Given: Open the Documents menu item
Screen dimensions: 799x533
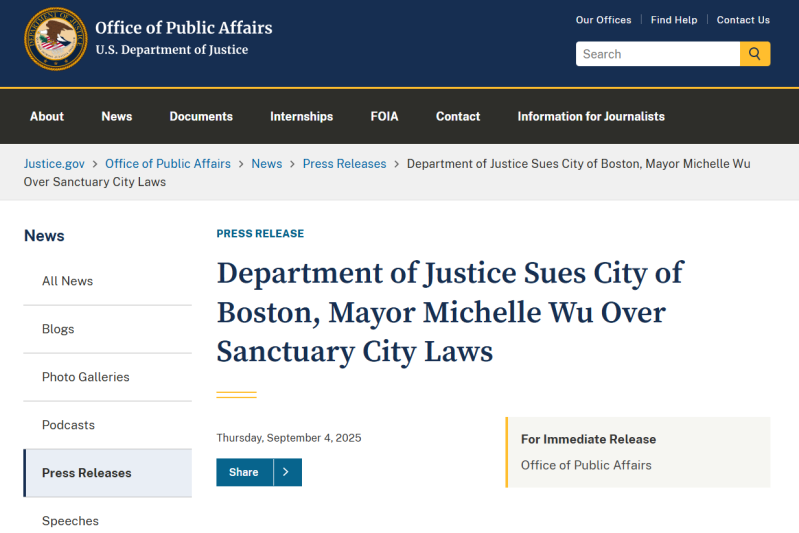Looking at the screenshot, I should pyautogui.click(x=201, y=116).
